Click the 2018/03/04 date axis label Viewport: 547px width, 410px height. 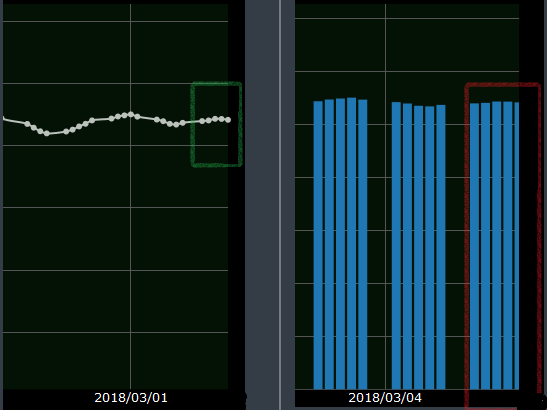point(385,397)
